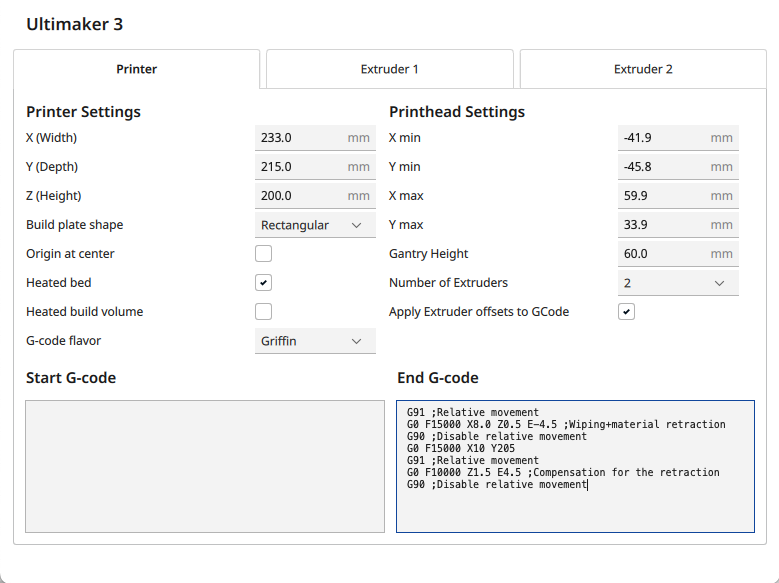Select the Printer tab
This screenshot has width=779, height=583.
click(136, 69)
